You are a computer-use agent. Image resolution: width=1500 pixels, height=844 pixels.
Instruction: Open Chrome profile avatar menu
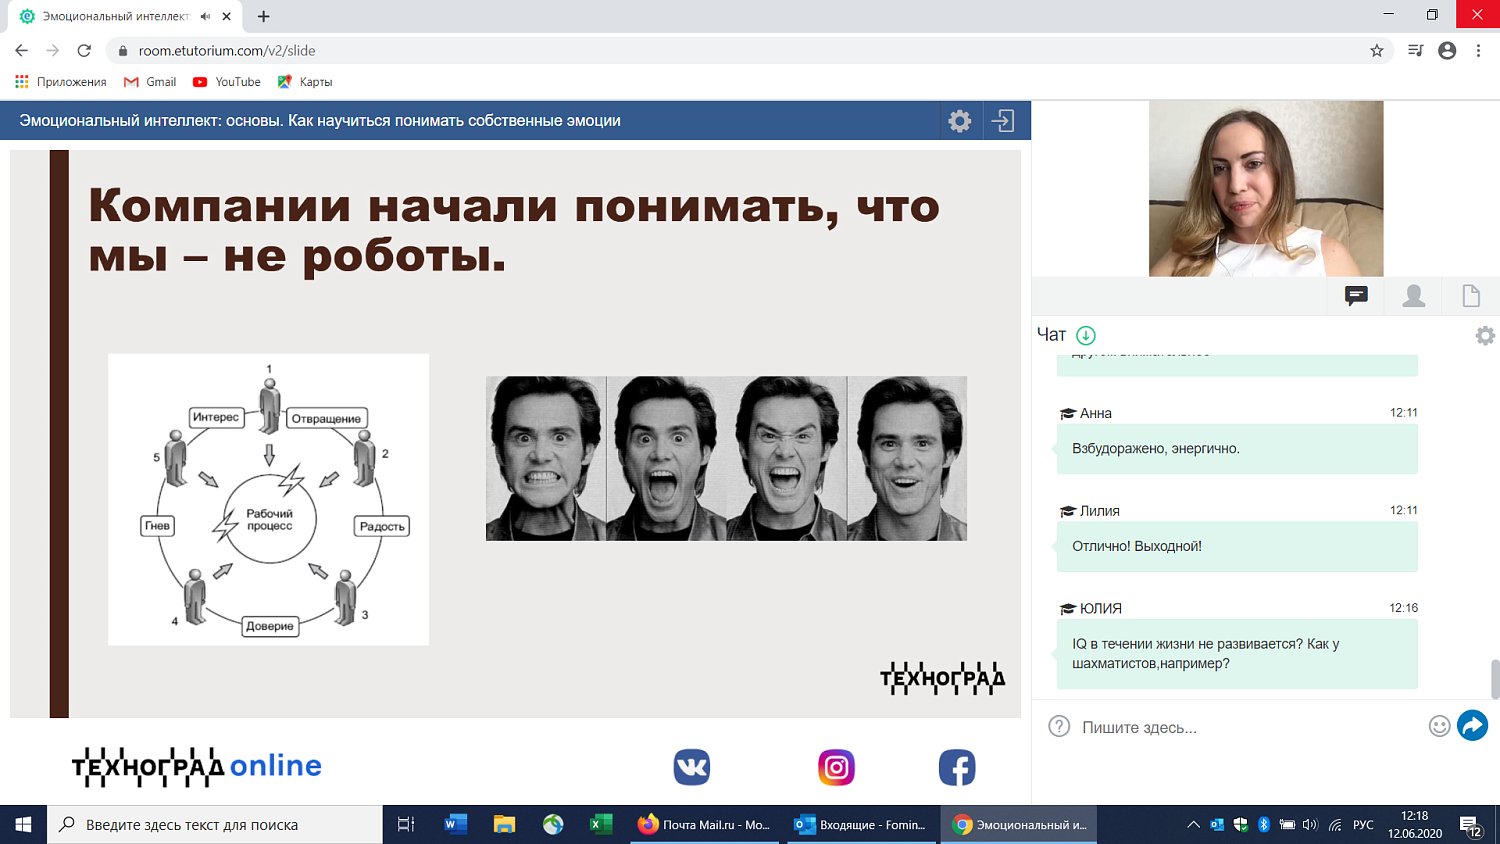[x=1447, y=50]
